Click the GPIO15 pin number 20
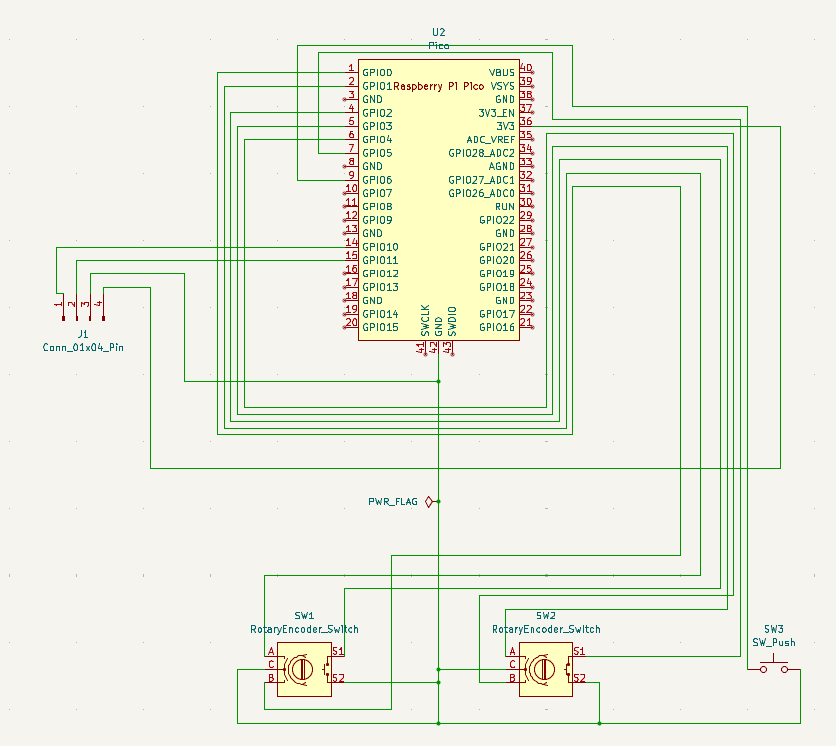The image size is (836, 746). tap(352, 325)
